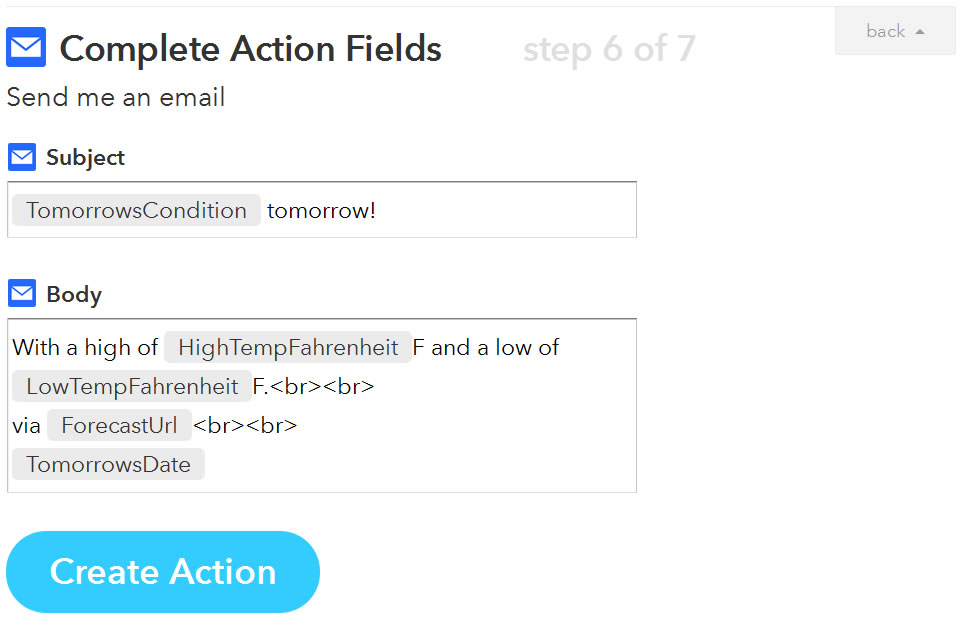Click the Body label text
The height and width of the screenshot is (620, 961).
click(x=74, y=295)
